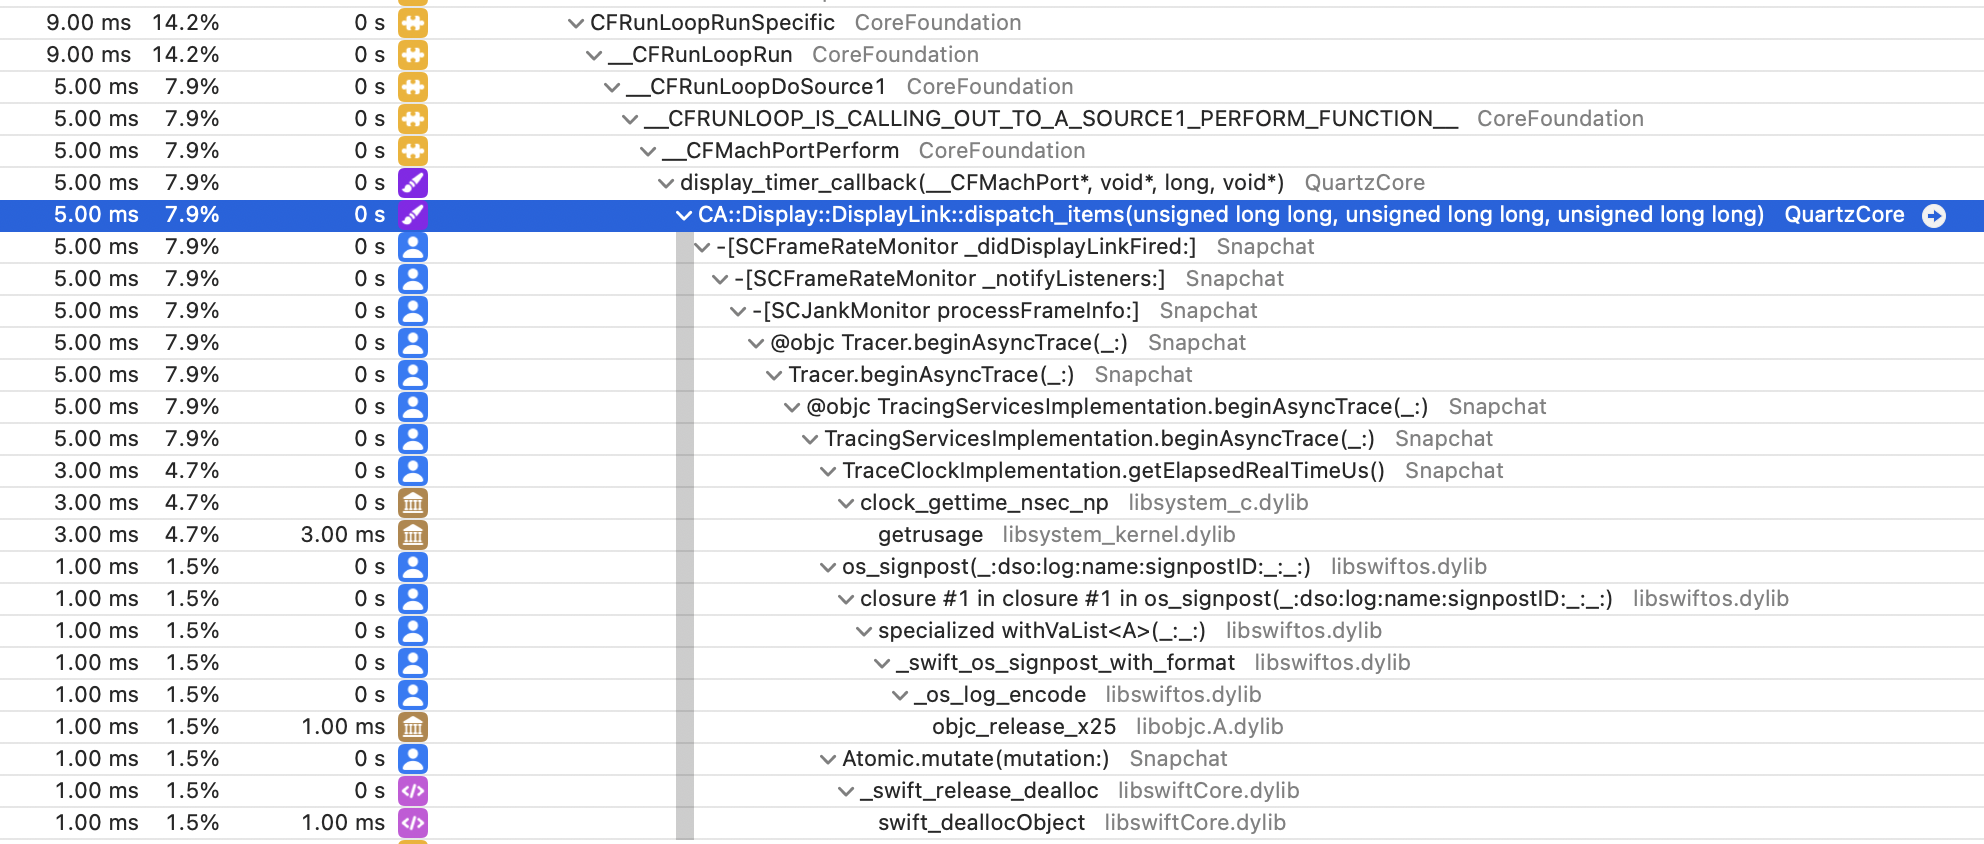Click the user icon beside _os_log_encode
The image size is (1984, 844).
(x=413, y=695)
